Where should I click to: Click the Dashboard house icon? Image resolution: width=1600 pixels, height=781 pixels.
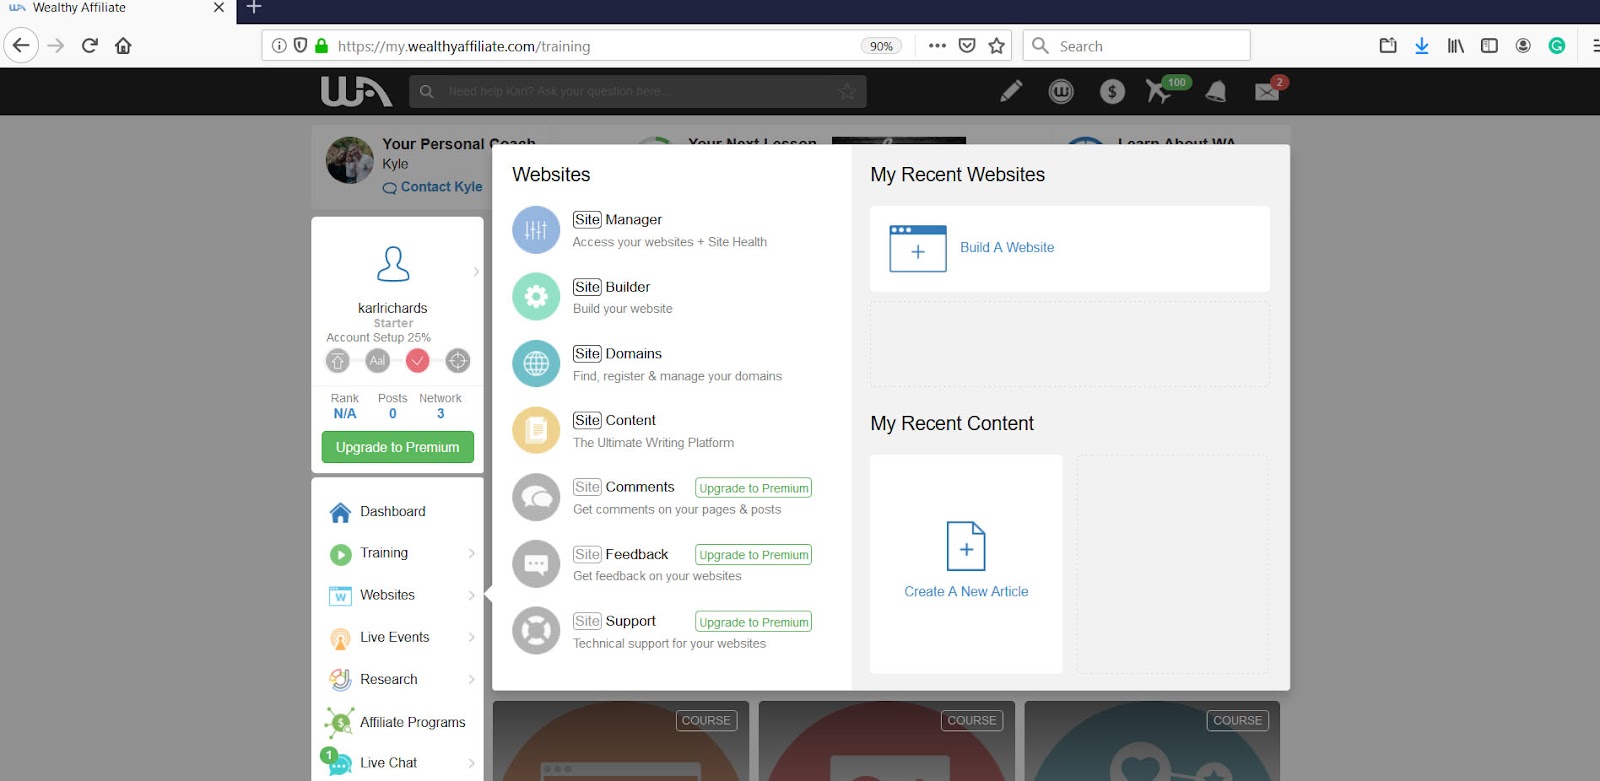click(x=340, y=512)
